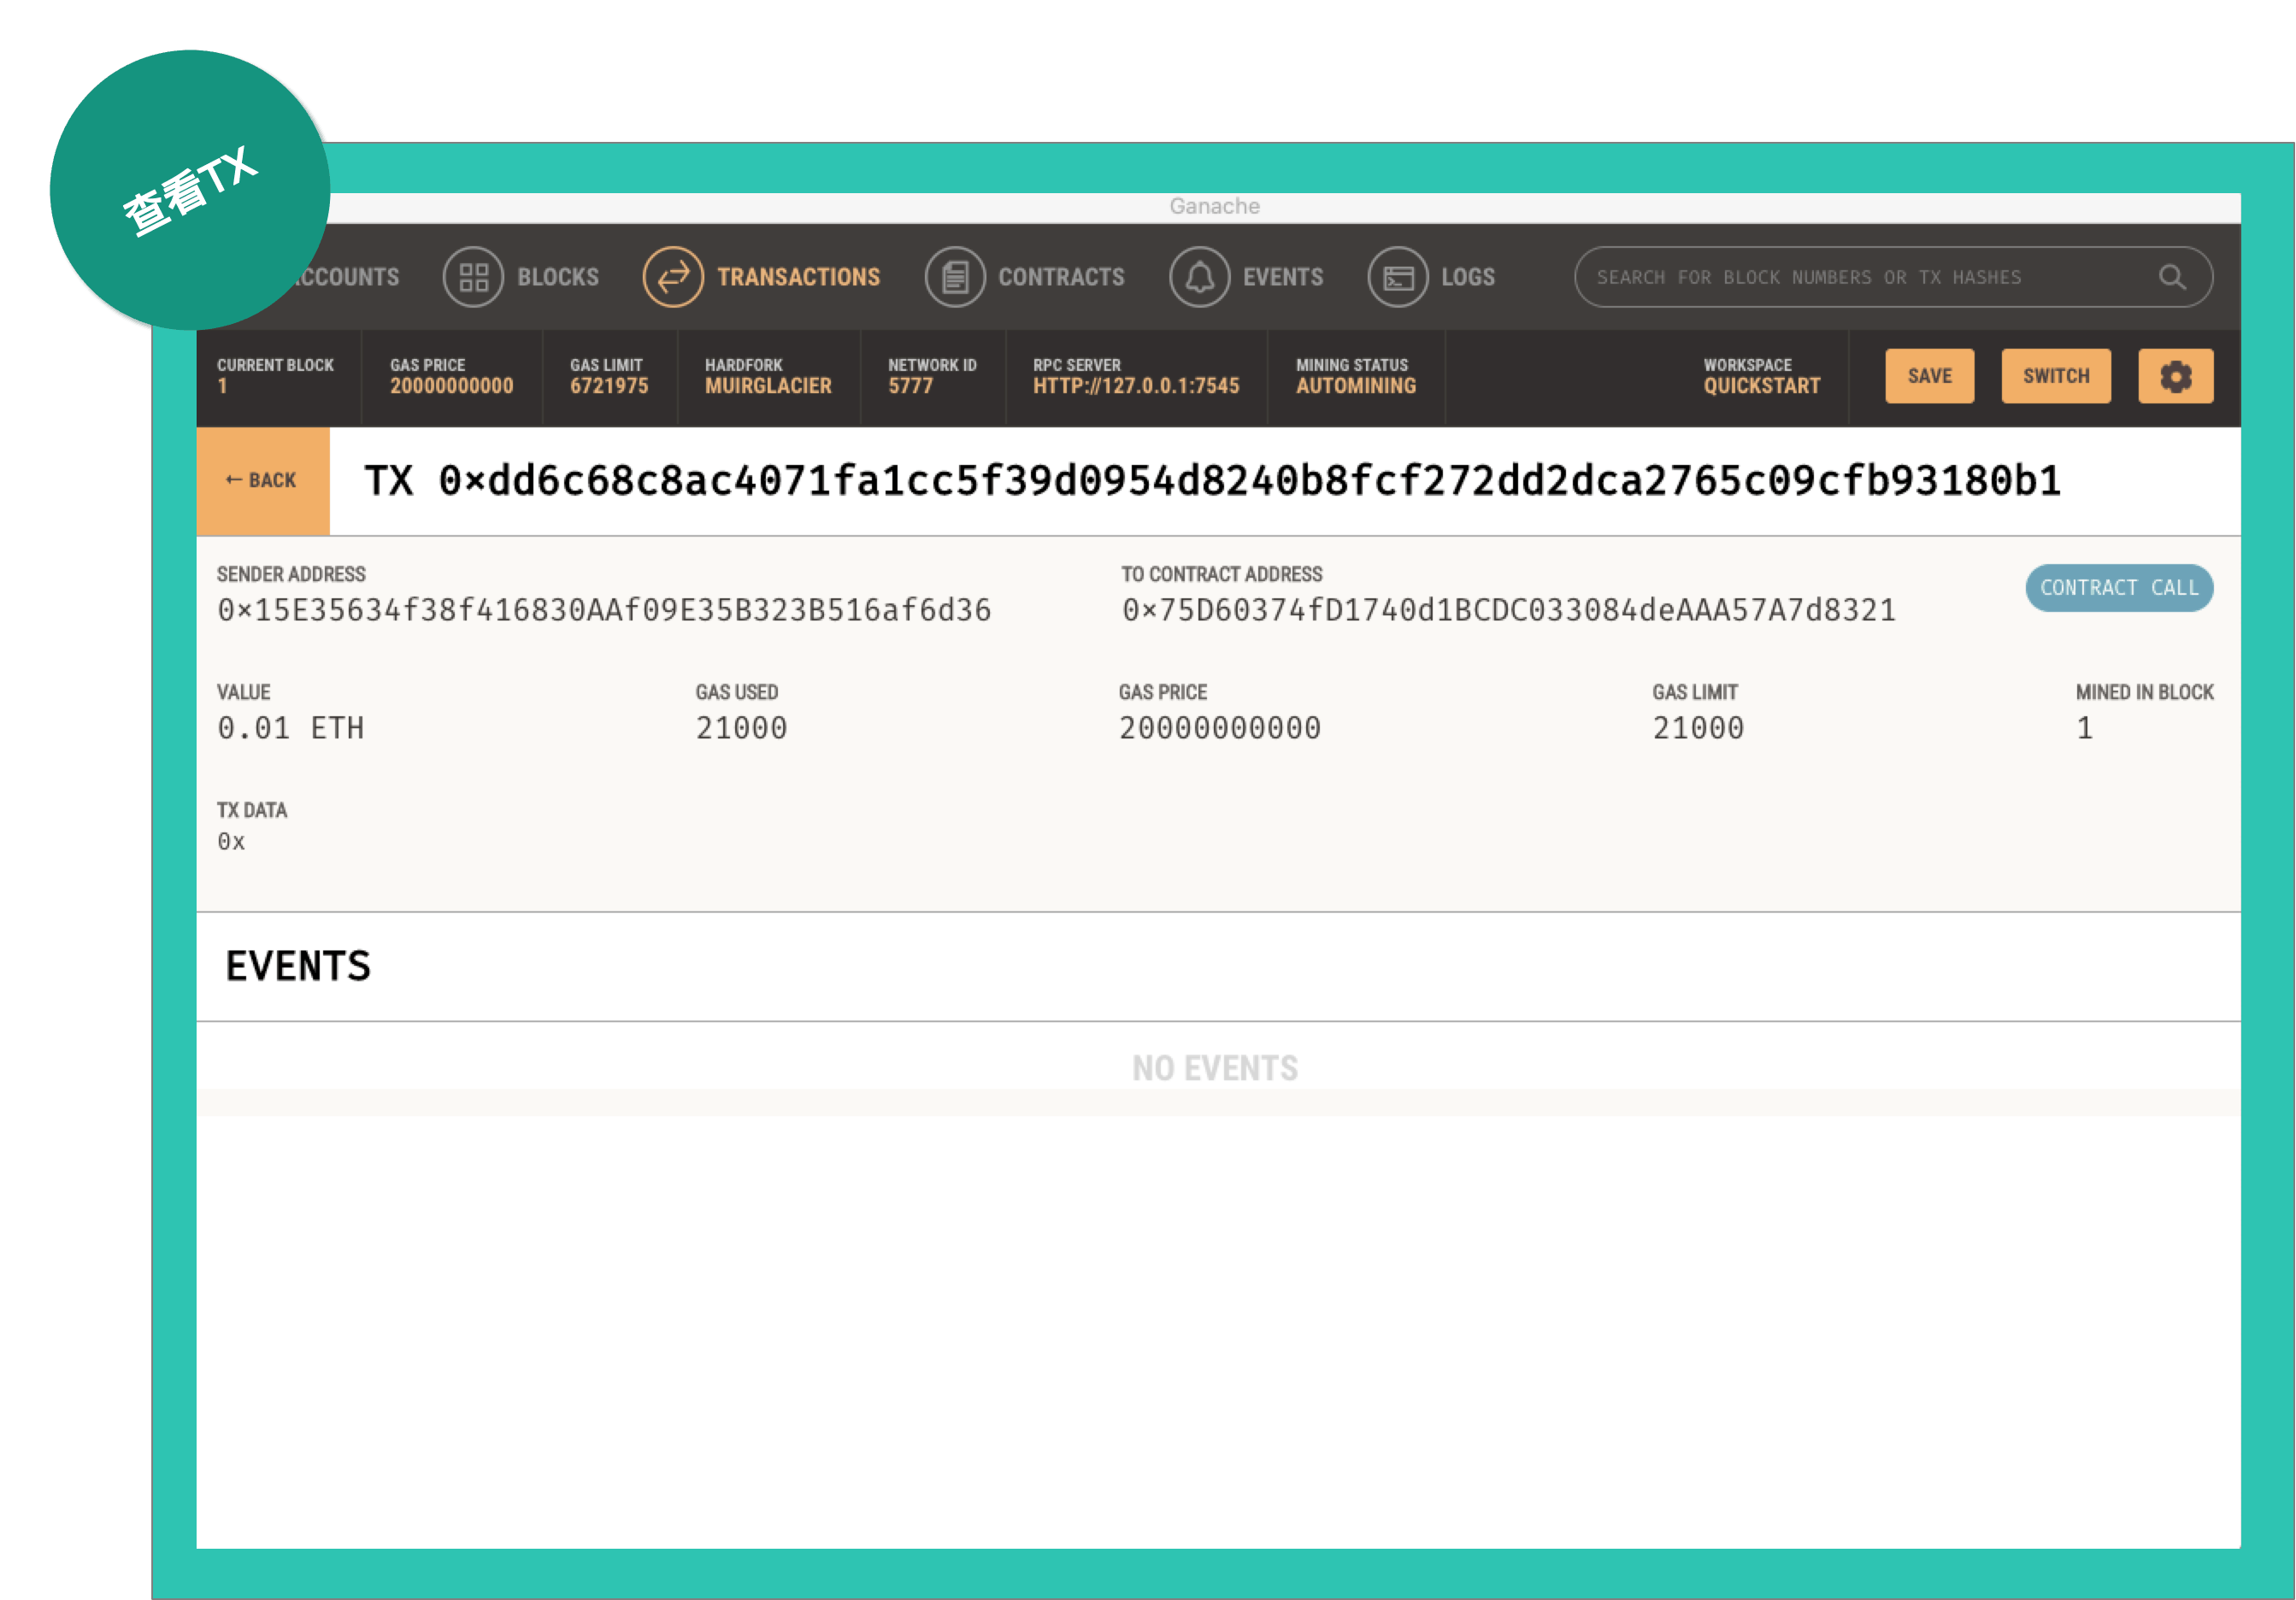Open the Blocks grid icon

tap(473, 277)
